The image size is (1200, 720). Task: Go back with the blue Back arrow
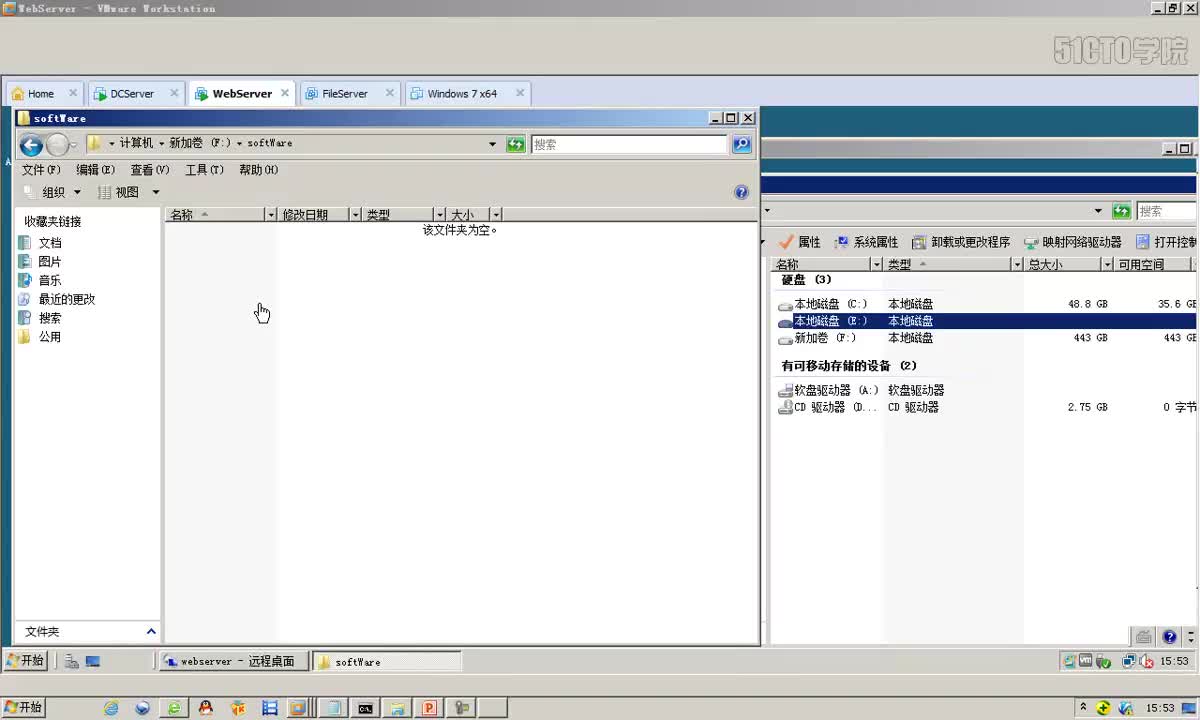pos(31,145)
